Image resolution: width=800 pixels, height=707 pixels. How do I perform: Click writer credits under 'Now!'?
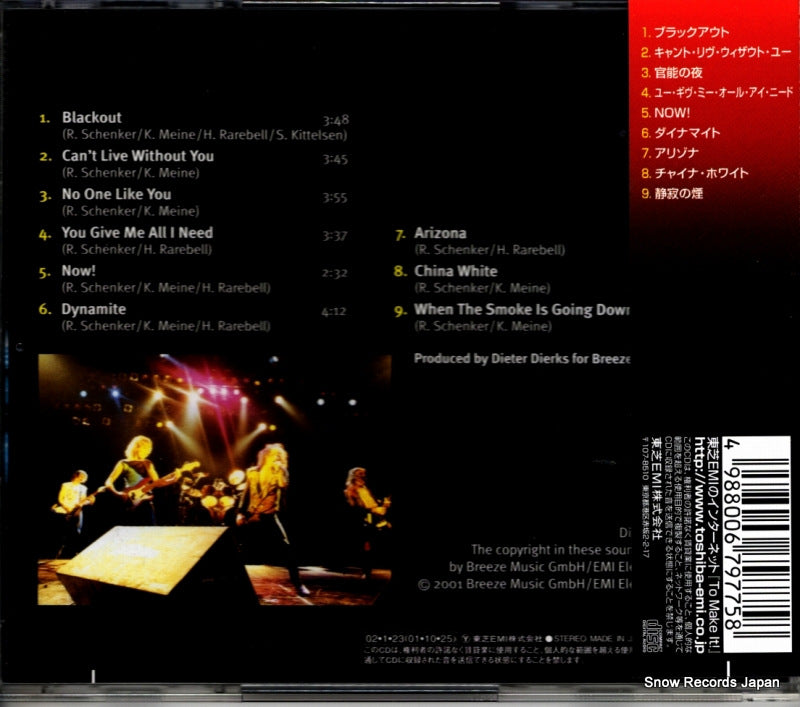pos(166,288)
